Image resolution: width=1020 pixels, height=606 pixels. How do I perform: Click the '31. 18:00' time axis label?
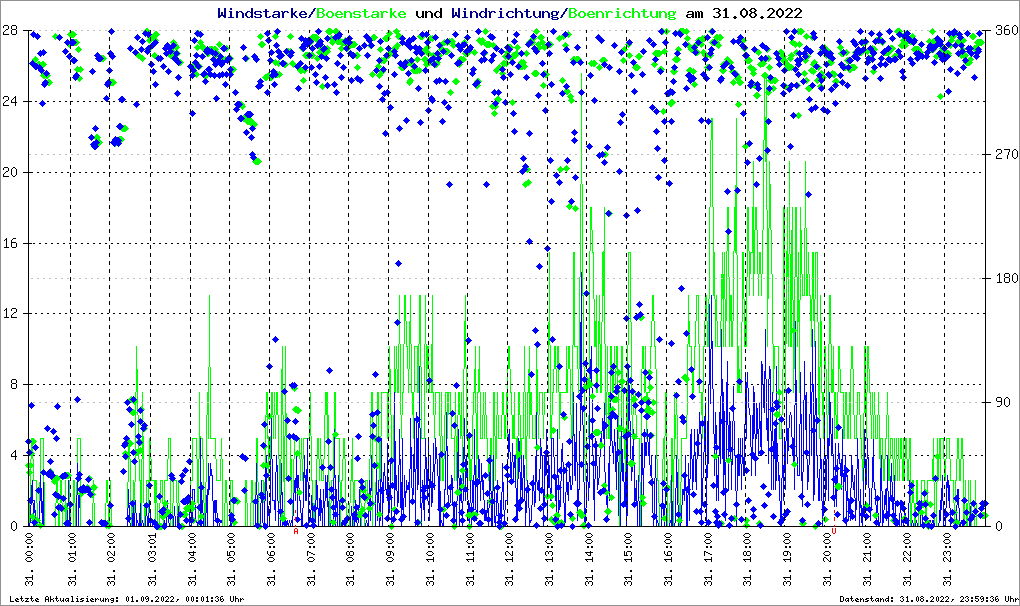pyautogui.click(x=747, y=561)
